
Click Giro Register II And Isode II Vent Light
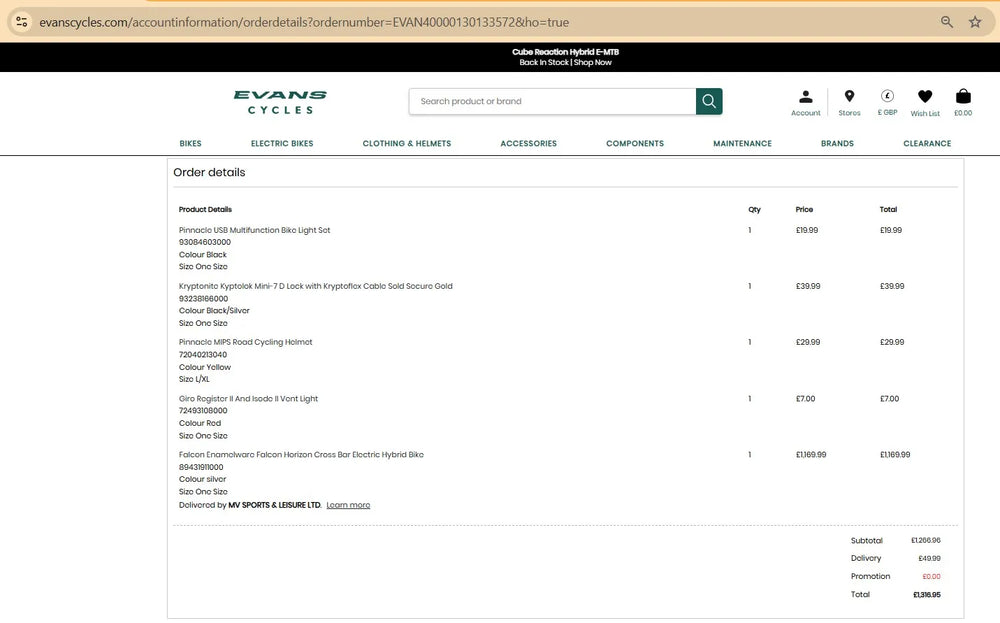click(x=248, y=399)
